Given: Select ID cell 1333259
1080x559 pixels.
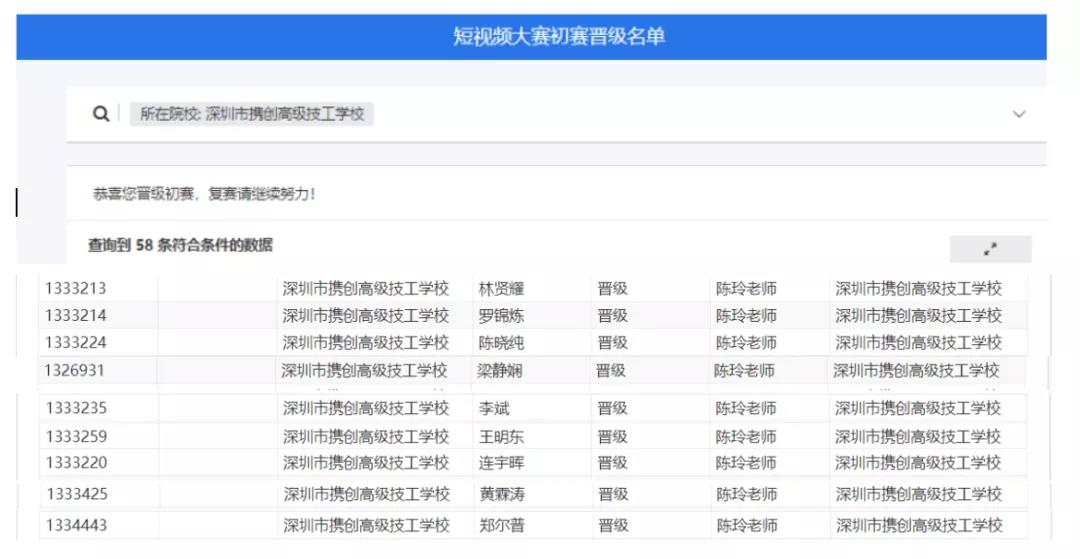Looking at the screenshot, I should point(76,436).
